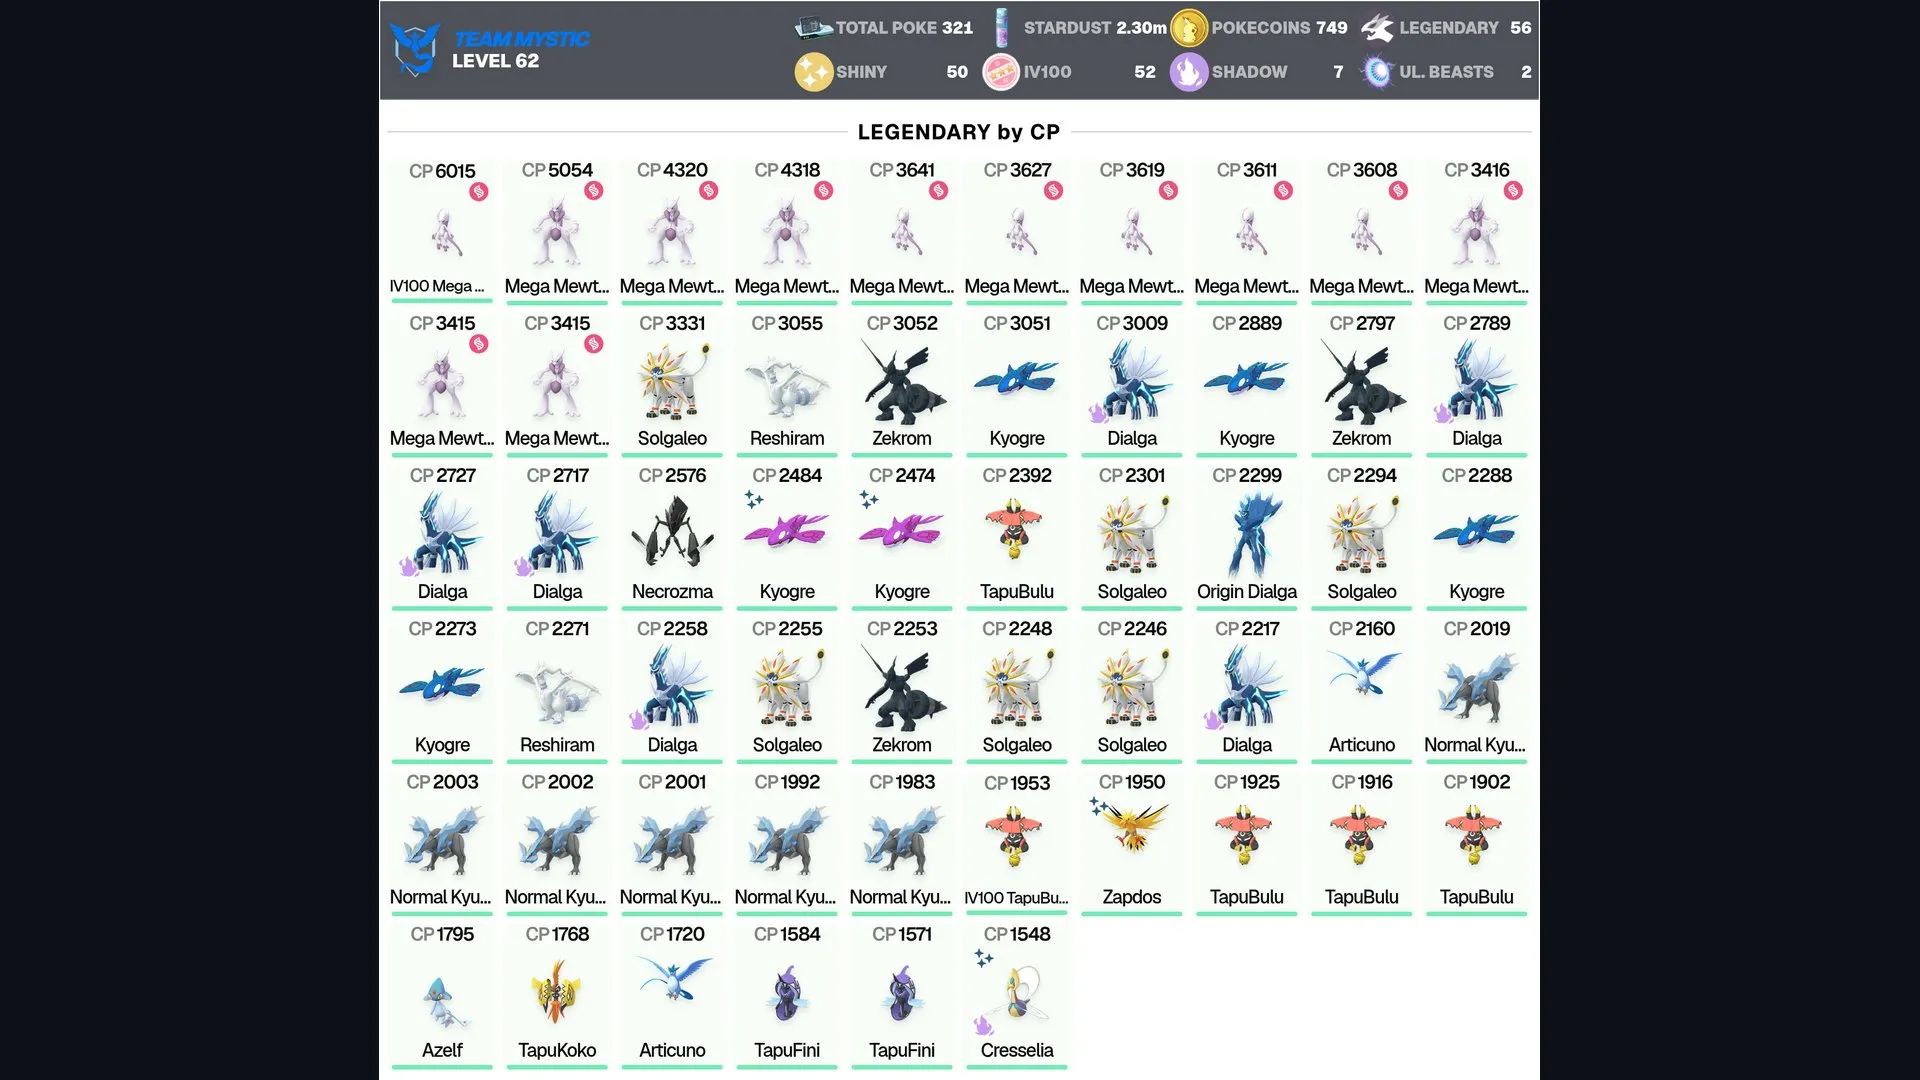The image size is (1920, 1080).
Task: Click the 'CP 2288' value
Action: coord(1477,475)
